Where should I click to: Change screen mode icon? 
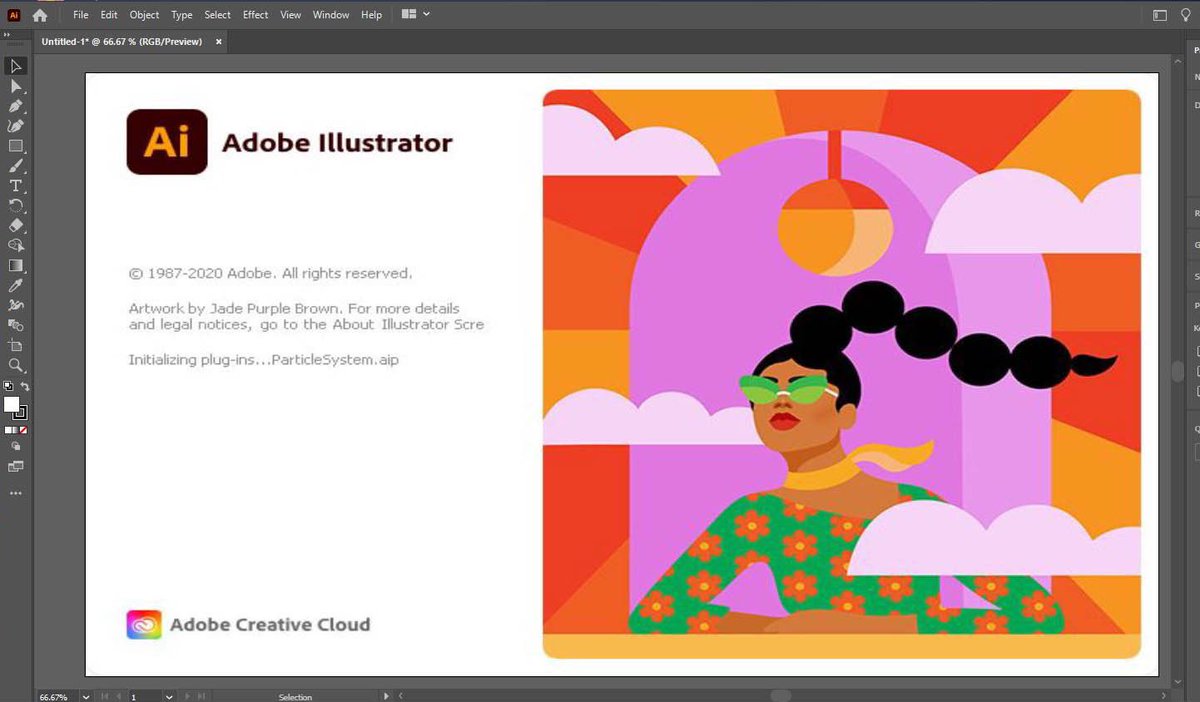point(16,467)
